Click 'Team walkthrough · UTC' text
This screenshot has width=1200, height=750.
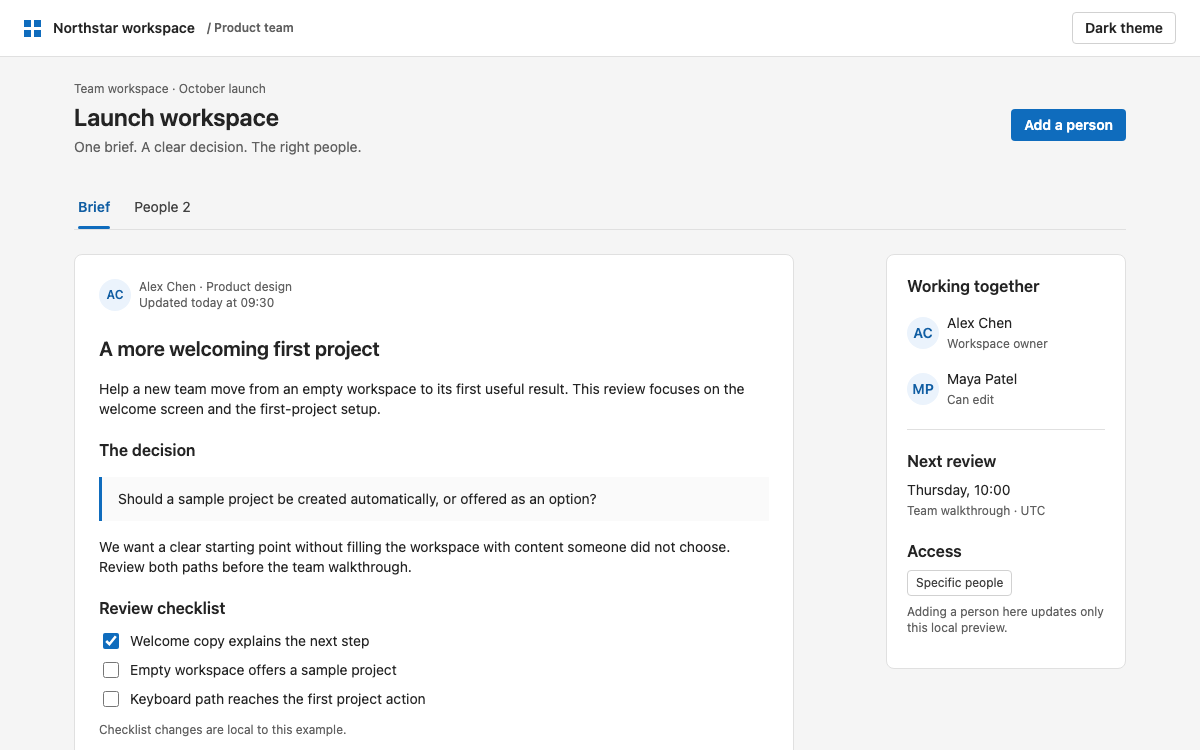(976, 511)
